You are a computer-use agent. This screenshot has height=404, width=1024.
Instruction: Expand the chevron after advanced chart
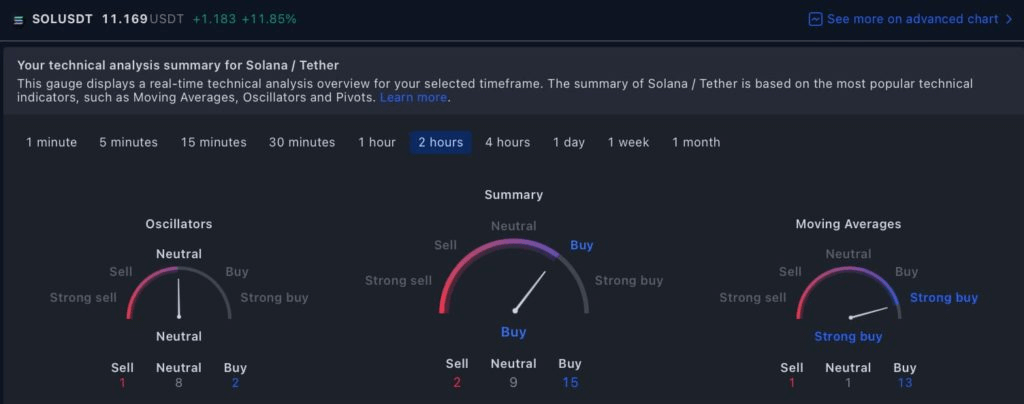click(x=1009, y=20)
